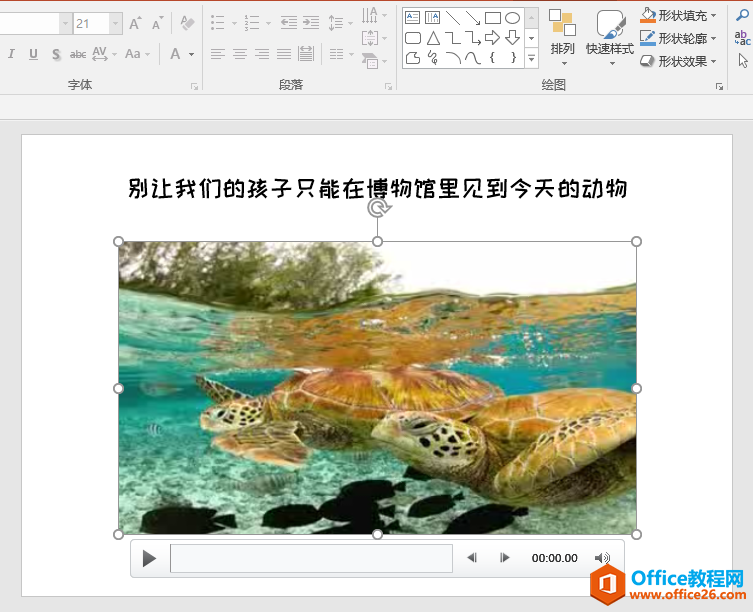Open Replace with the ab-ac icon

(x=742, y=38)
